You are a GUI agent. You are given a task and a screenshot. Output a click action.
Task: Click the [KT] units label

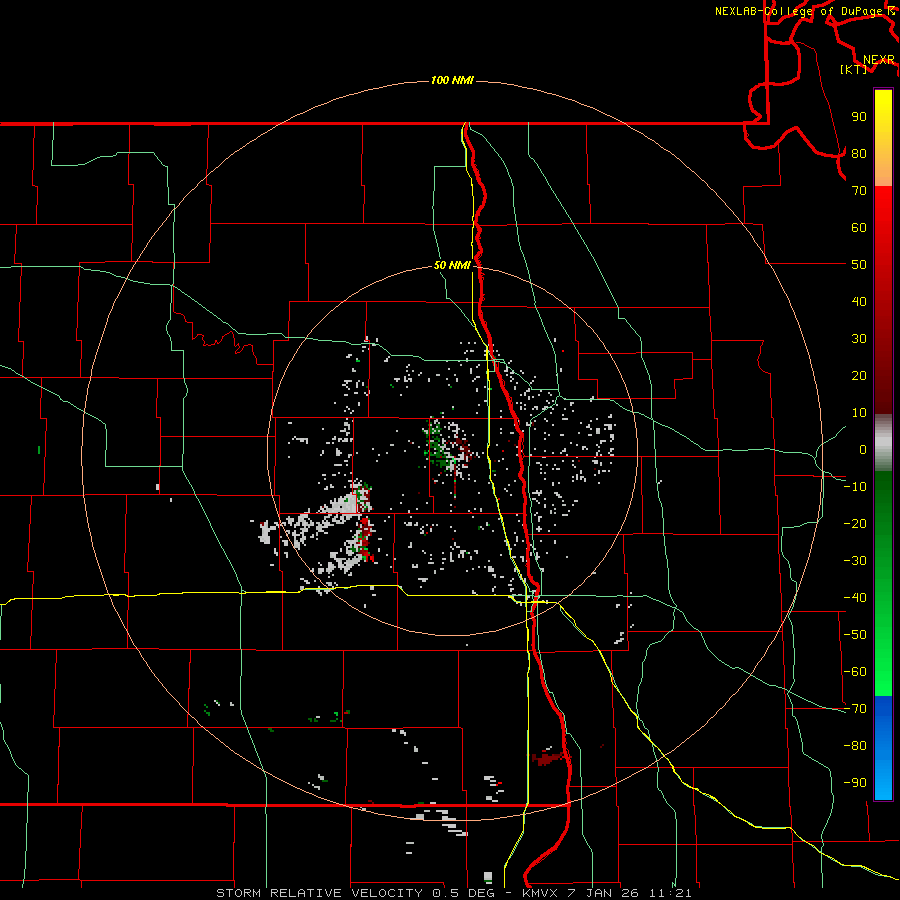pyautogui.click(x=854, y=69)
